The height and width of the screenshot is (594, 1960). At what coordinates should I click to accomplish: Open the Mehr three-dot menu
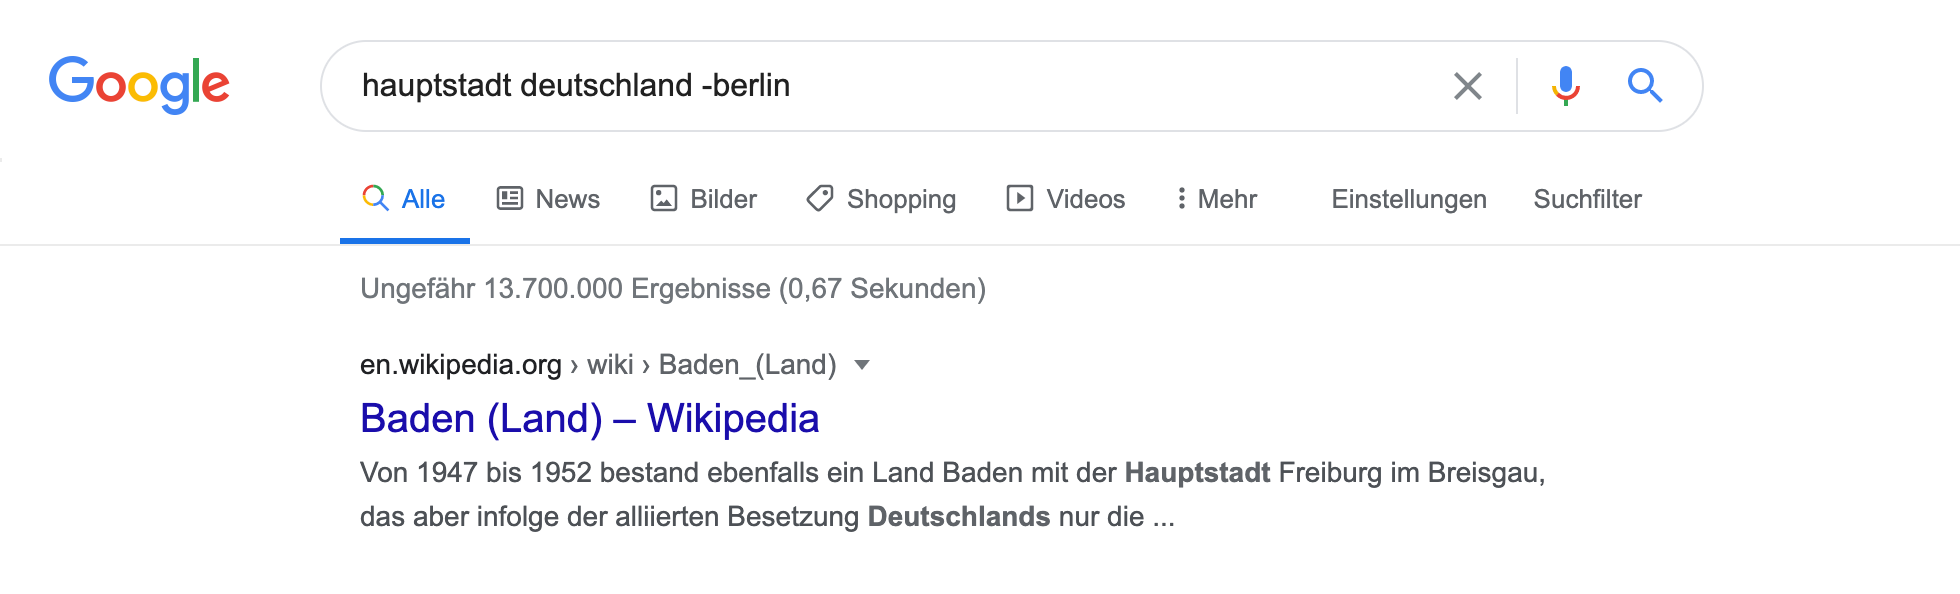click(1182, 198)
